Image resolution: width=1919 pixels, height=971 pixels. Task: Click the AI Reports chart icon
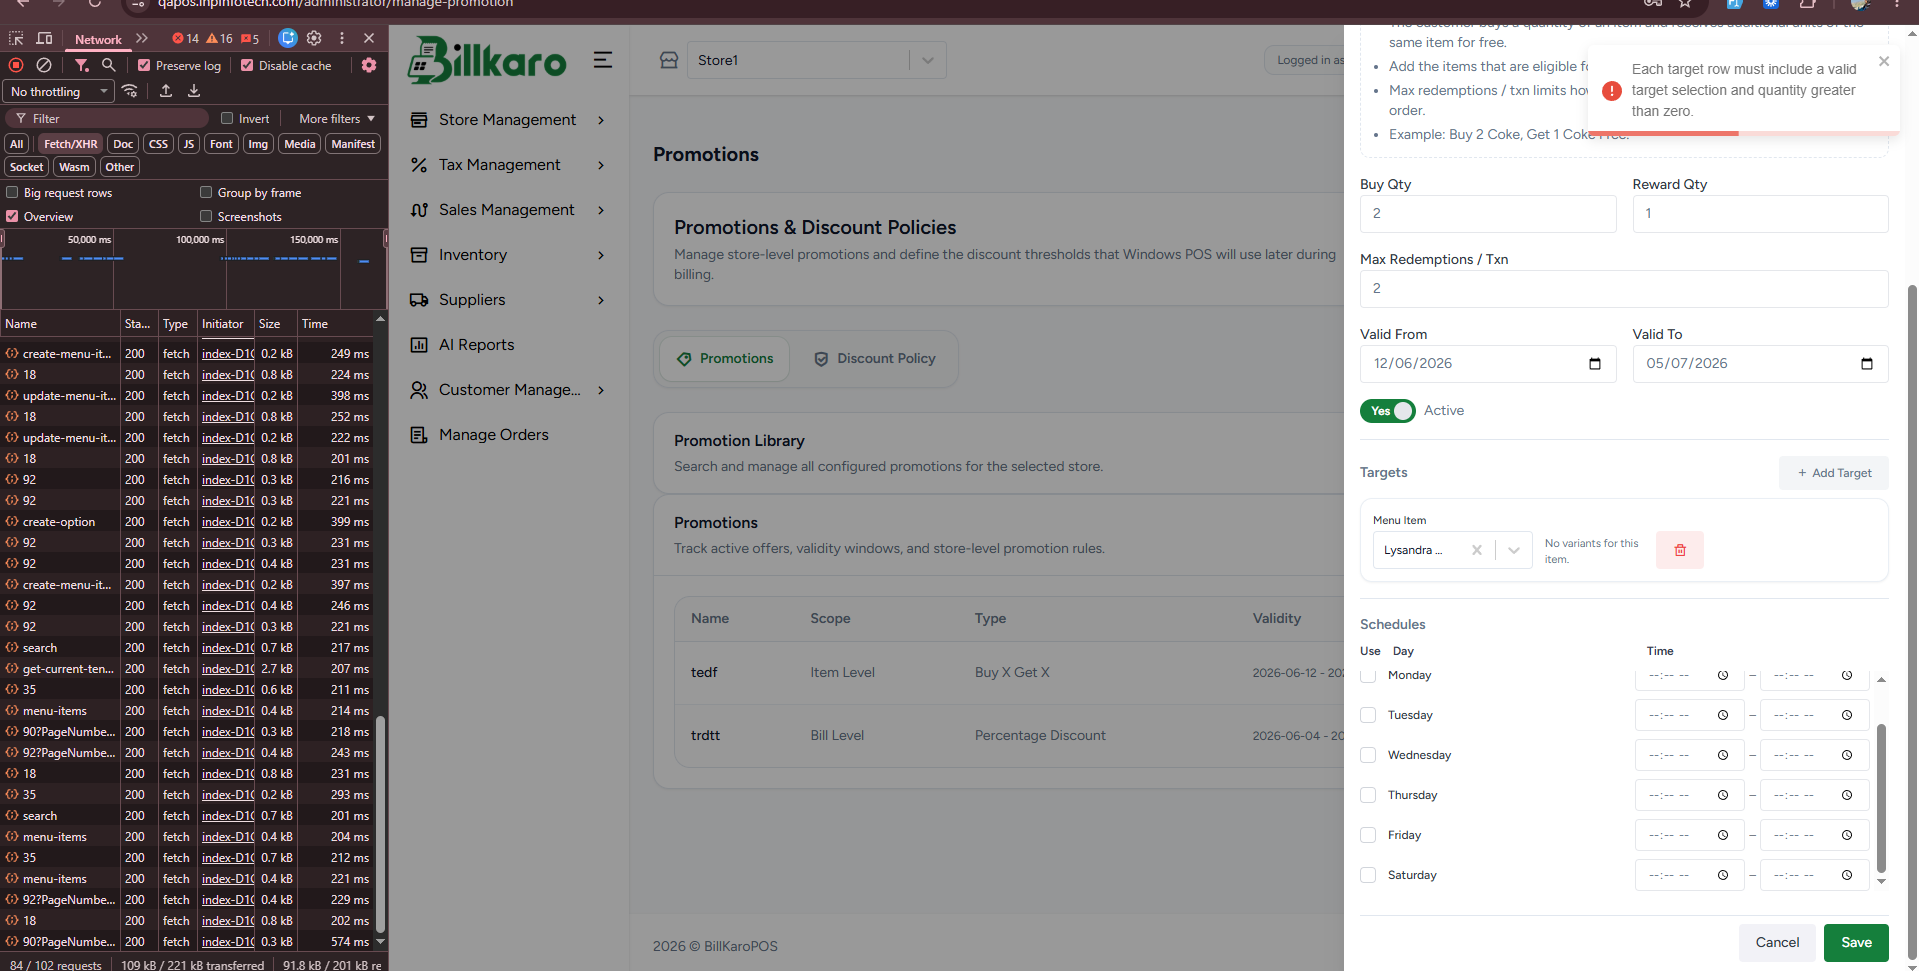click(419, 345)
